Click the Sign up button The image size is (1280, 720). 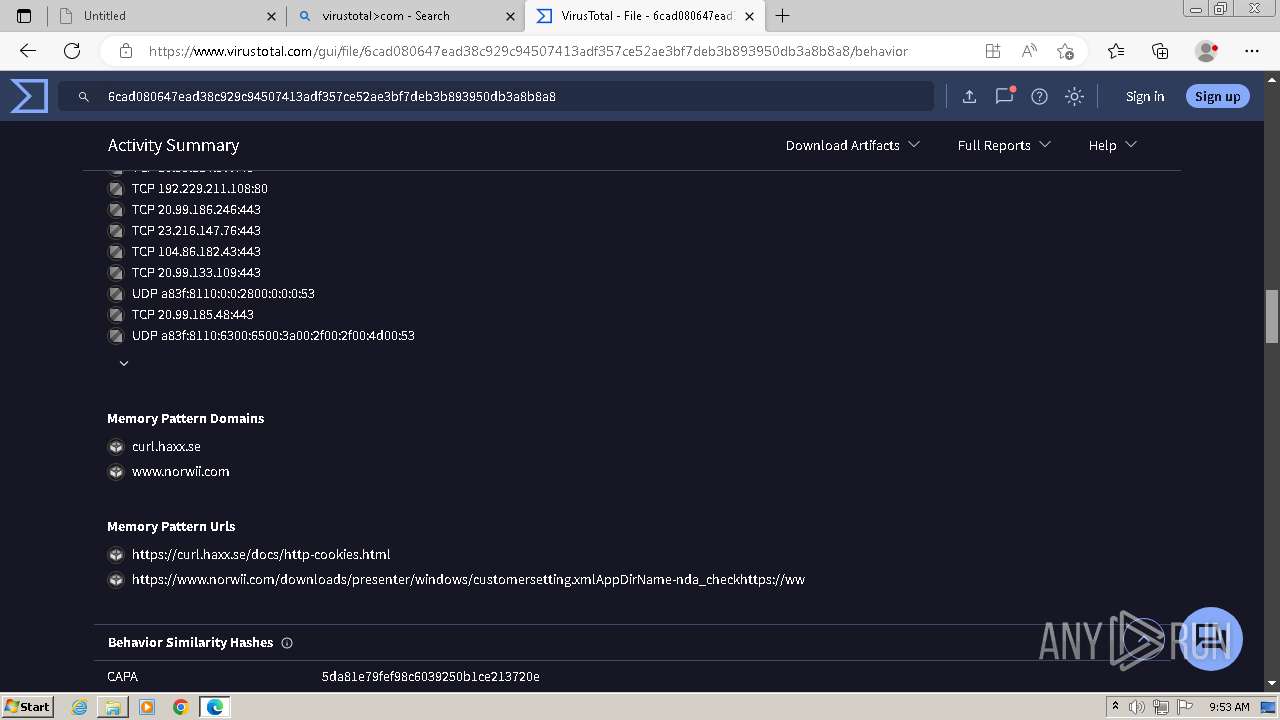[1217, 96]
